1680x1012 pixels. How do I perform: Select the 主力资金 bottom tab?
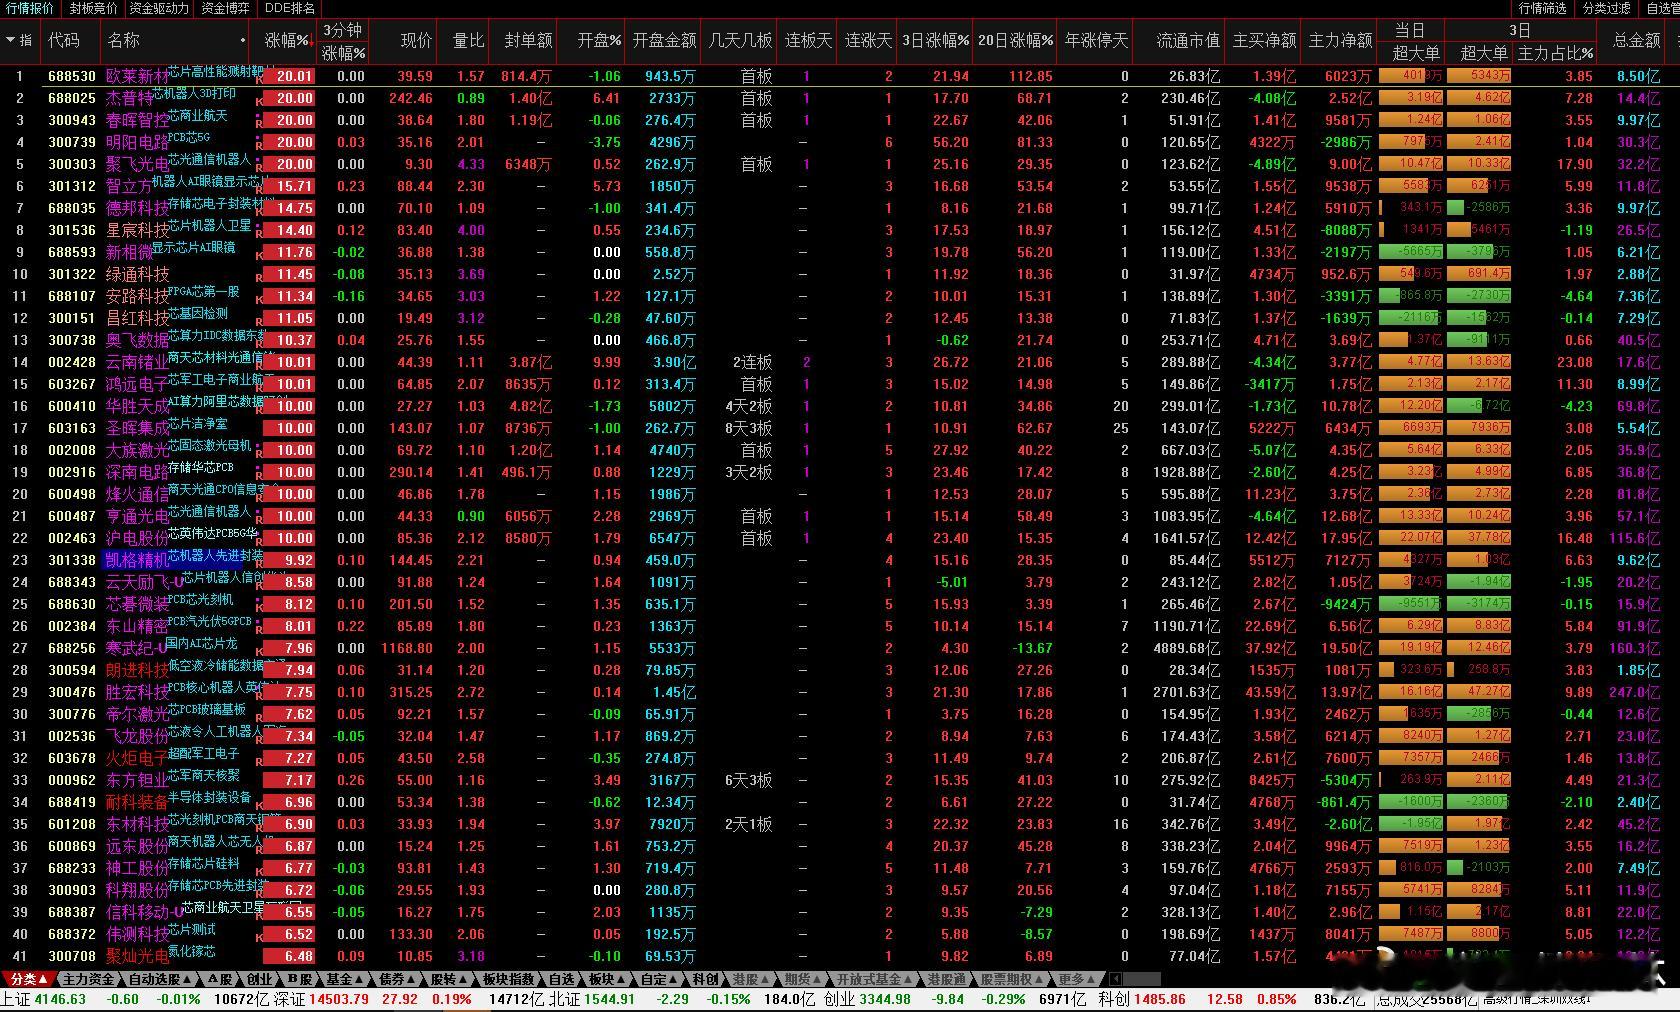pos(88,979)
